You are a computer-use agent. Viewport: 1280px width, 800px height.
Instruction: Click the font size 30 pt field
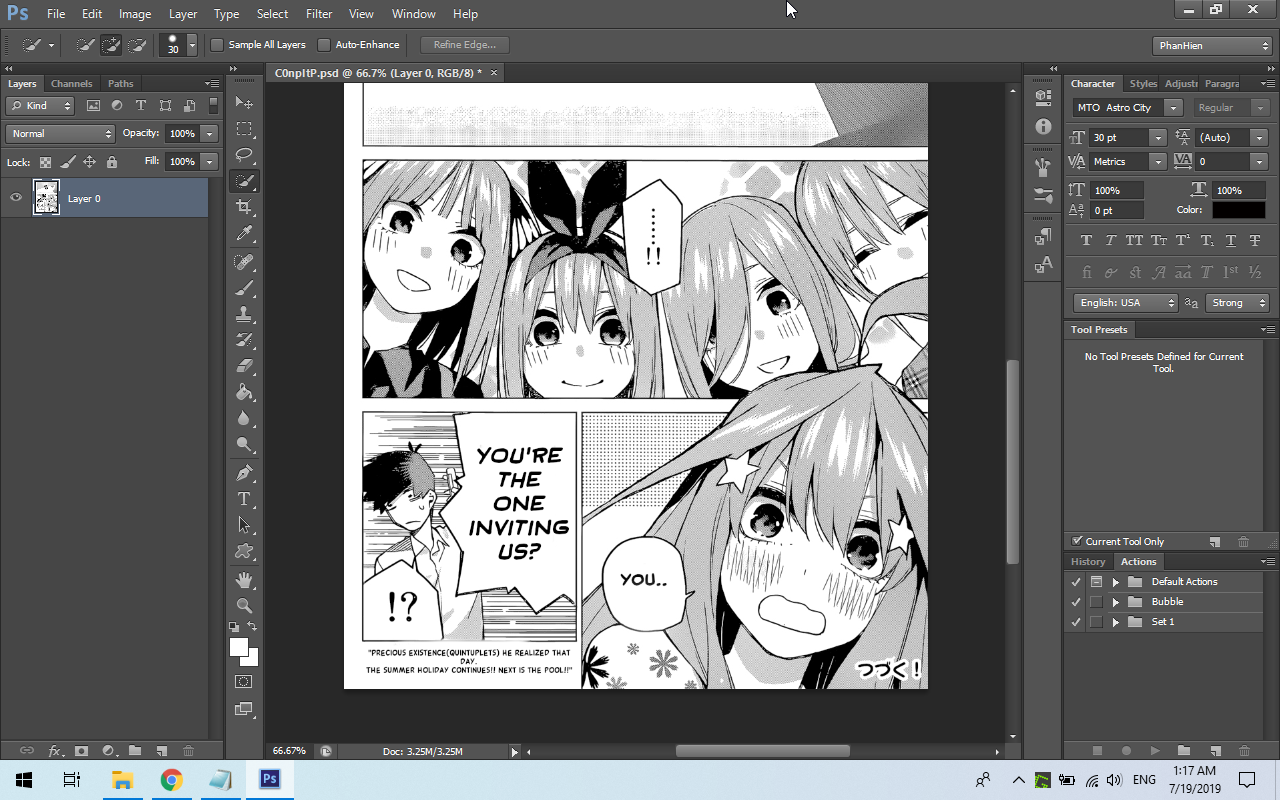click(x=1119, y=137)
